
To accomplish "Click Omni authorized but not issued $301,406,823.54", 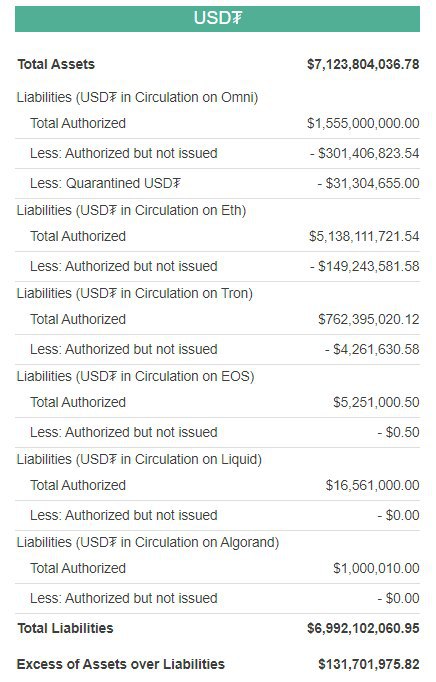I will coord(365,153).
